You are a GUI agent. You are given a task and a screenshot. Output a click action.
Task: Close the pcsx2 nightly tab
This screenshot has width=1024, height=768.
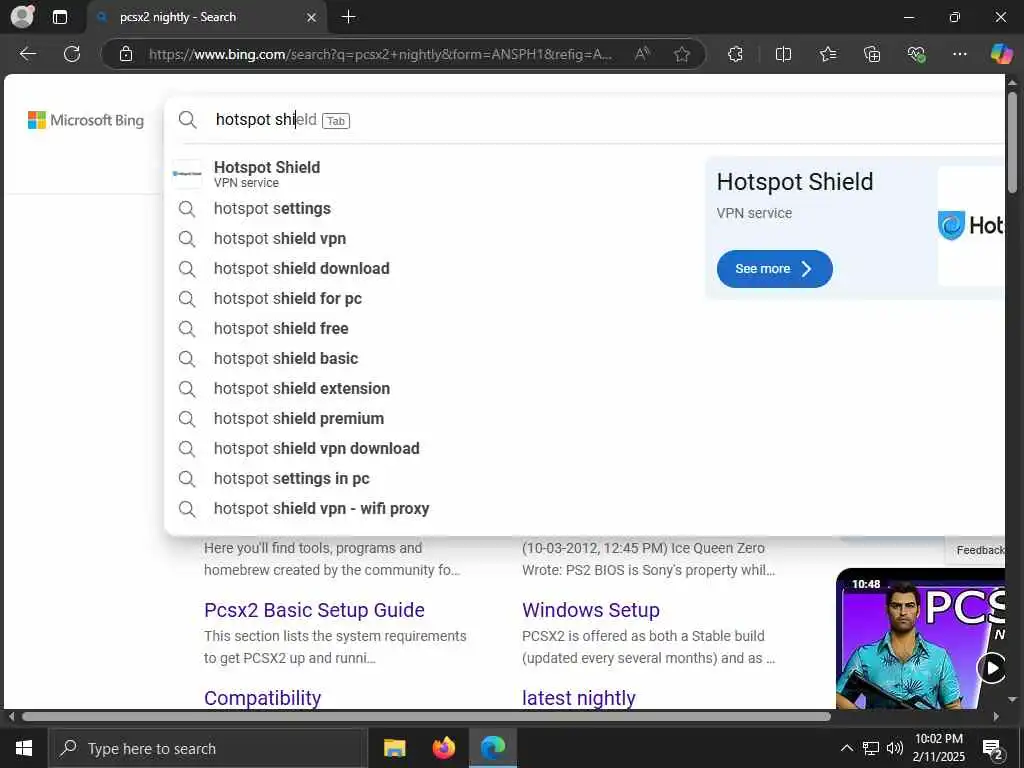click(x=312, y=18)
